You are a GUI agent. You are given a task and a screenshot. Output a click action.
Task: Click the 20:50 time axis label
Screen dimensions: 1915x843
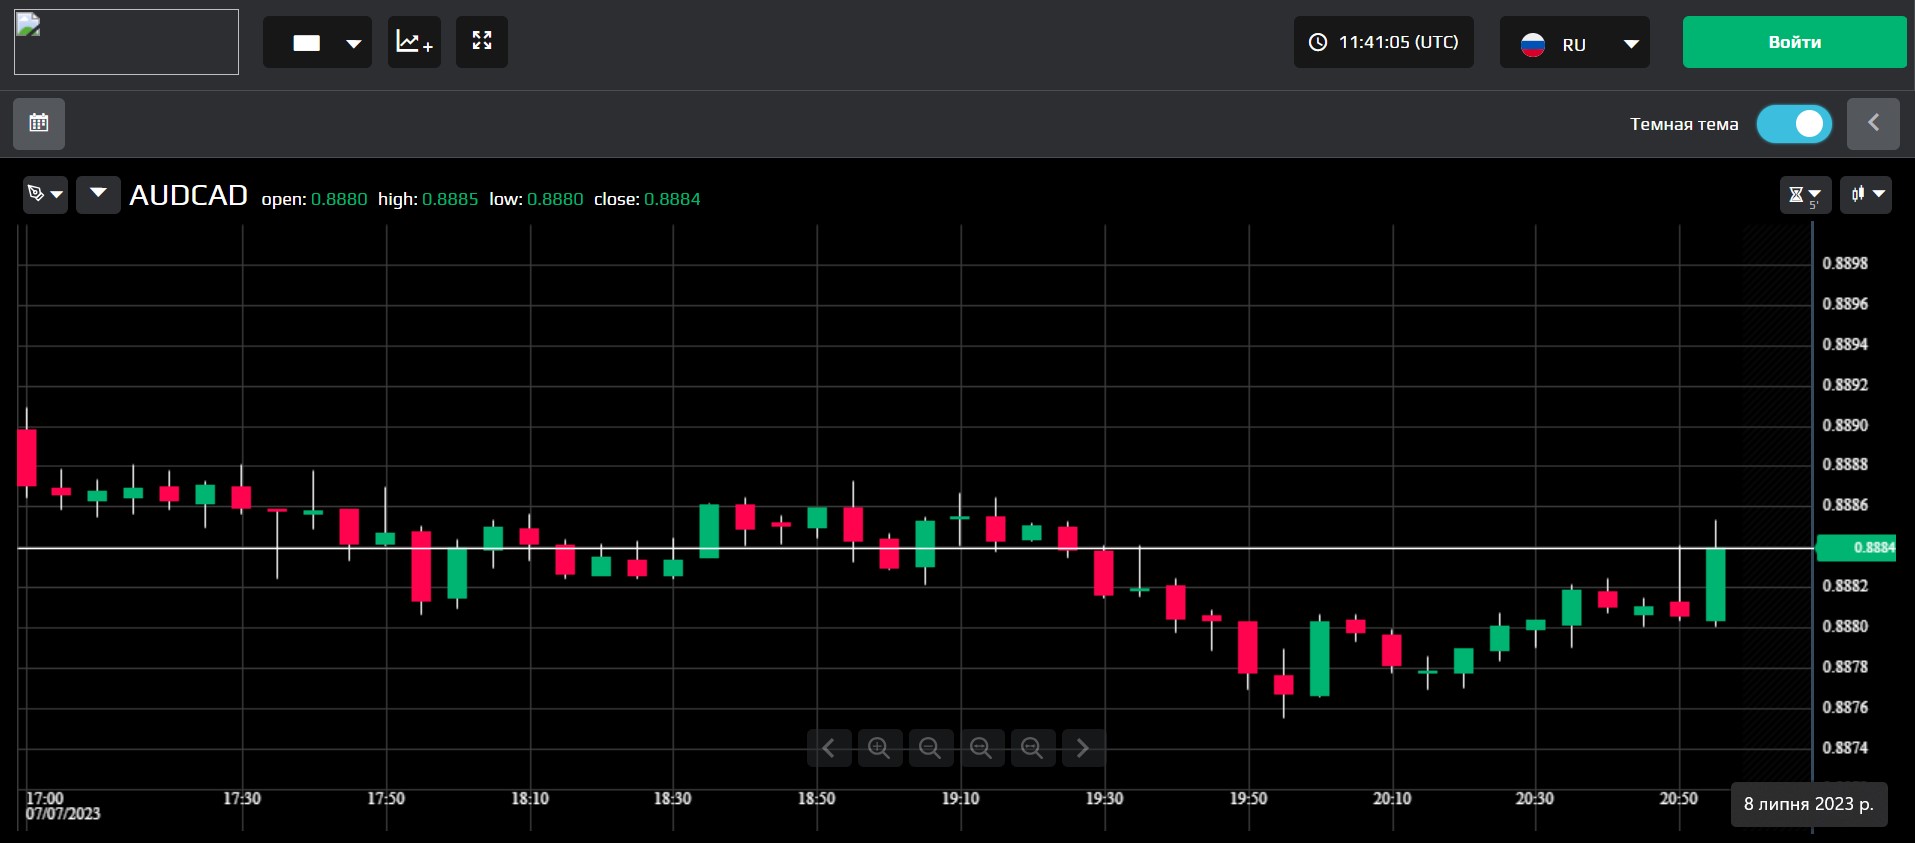coord(1679,798)
